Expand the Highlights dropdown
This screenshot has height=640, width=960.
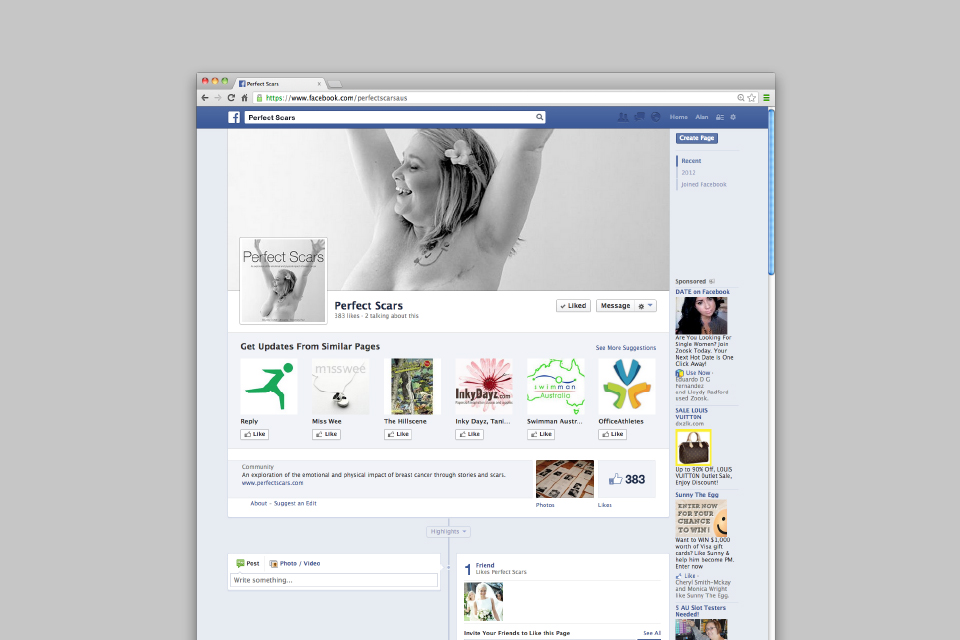(448, 531)
